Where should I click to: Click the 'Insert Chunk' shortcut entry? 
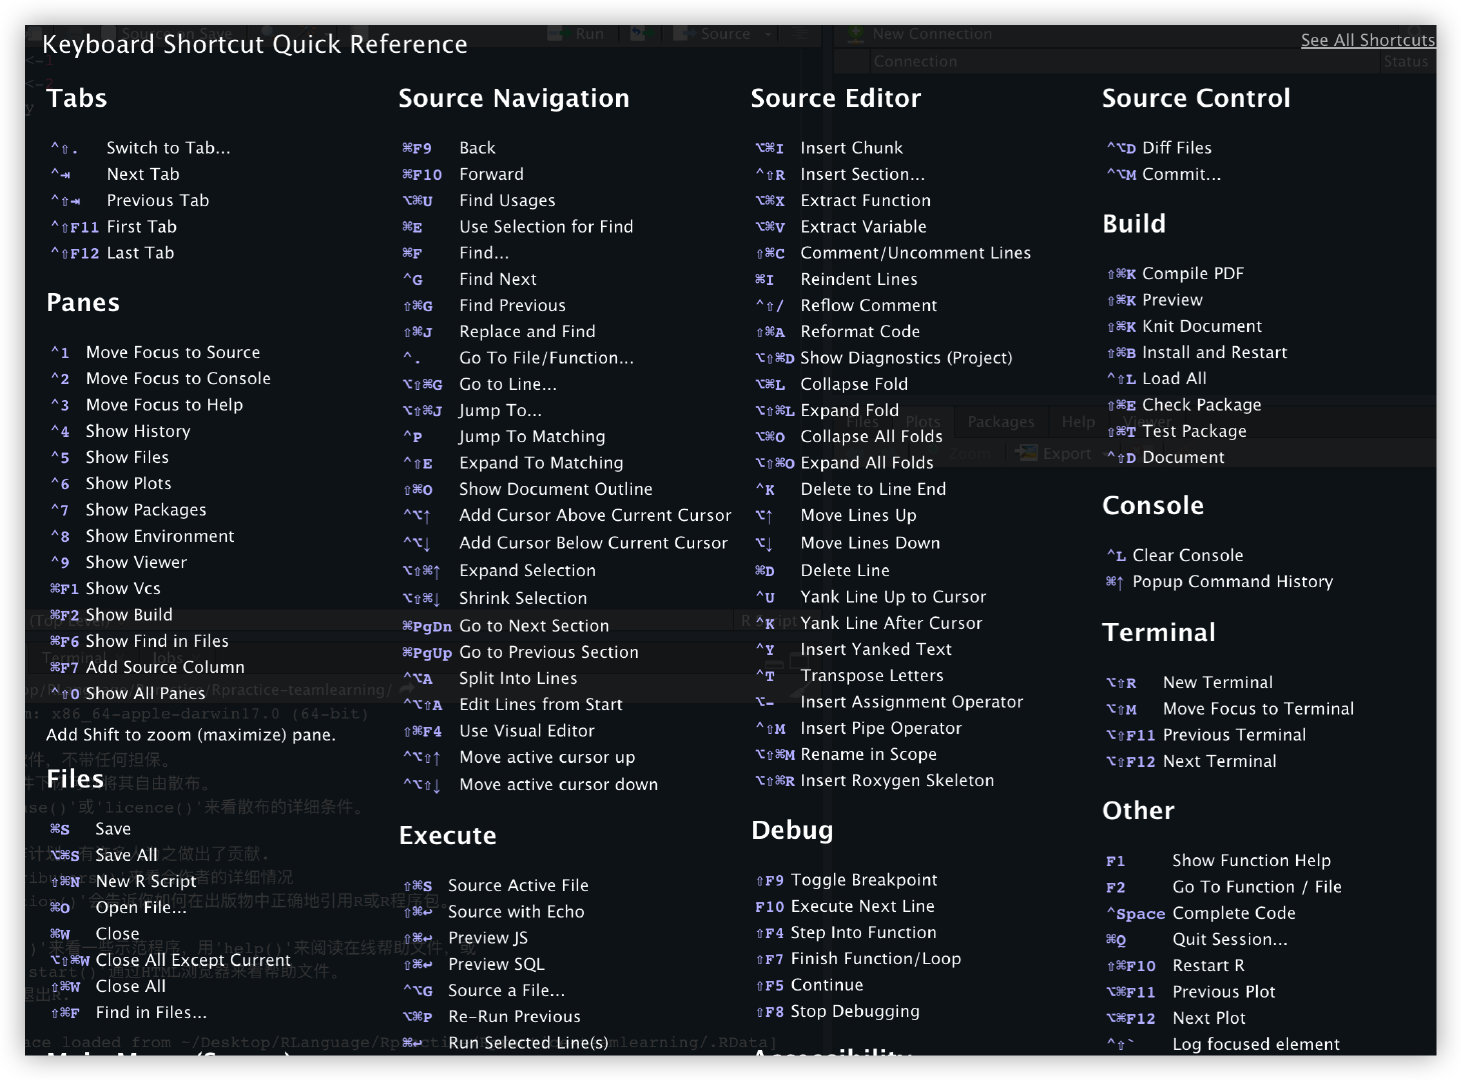click(828, 148)
